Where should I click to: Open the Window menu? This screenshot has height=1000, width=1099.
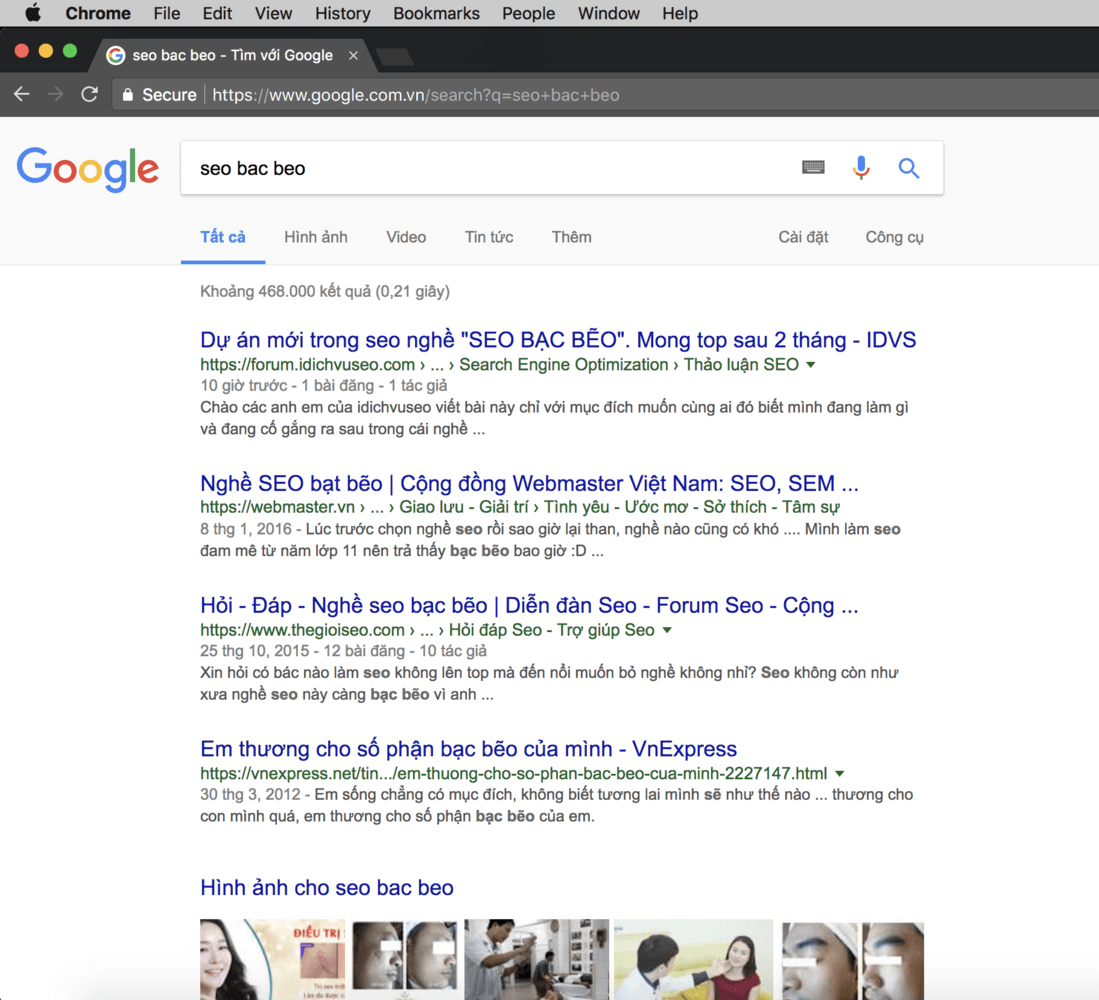(x=609, y=13)
